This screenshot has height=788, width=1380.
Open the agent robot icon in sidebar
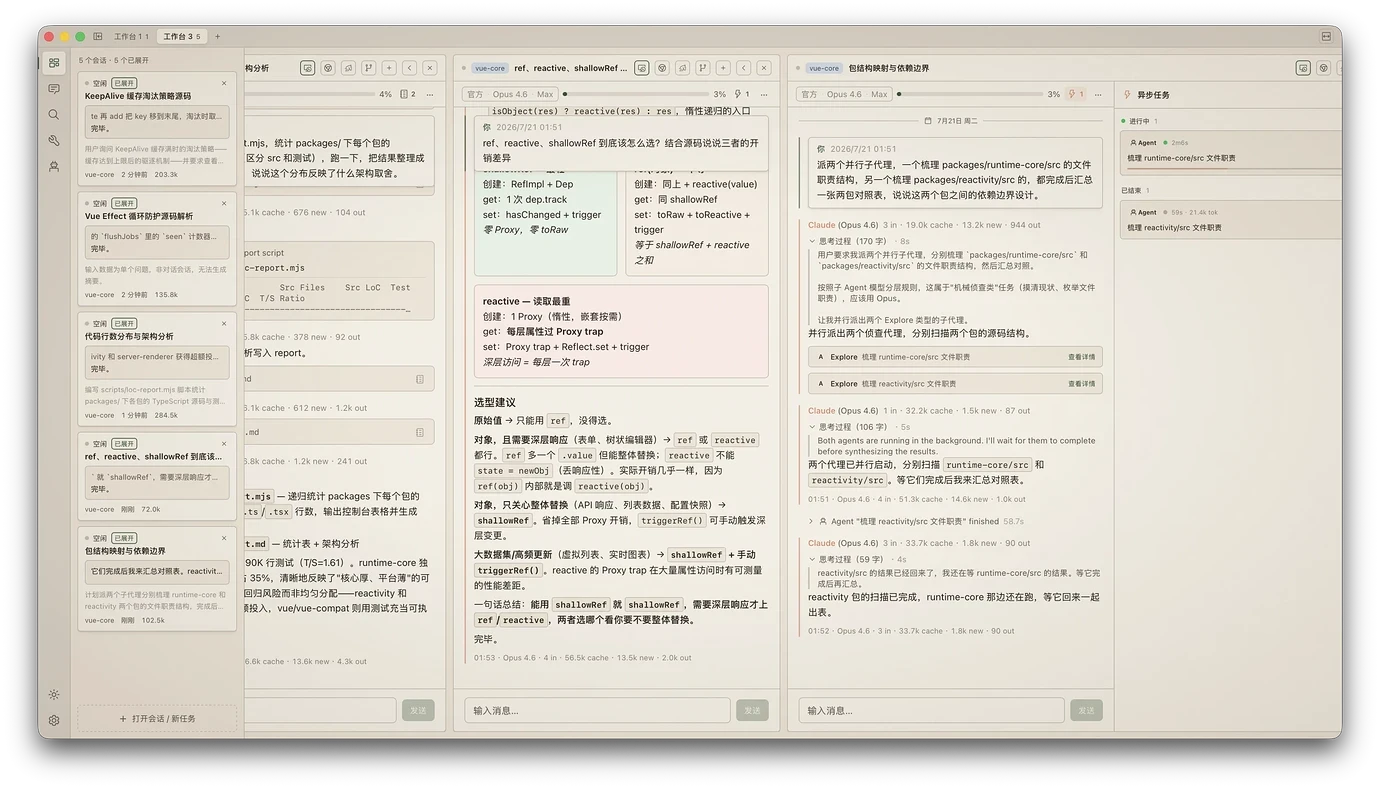click(x=54, y=167)
